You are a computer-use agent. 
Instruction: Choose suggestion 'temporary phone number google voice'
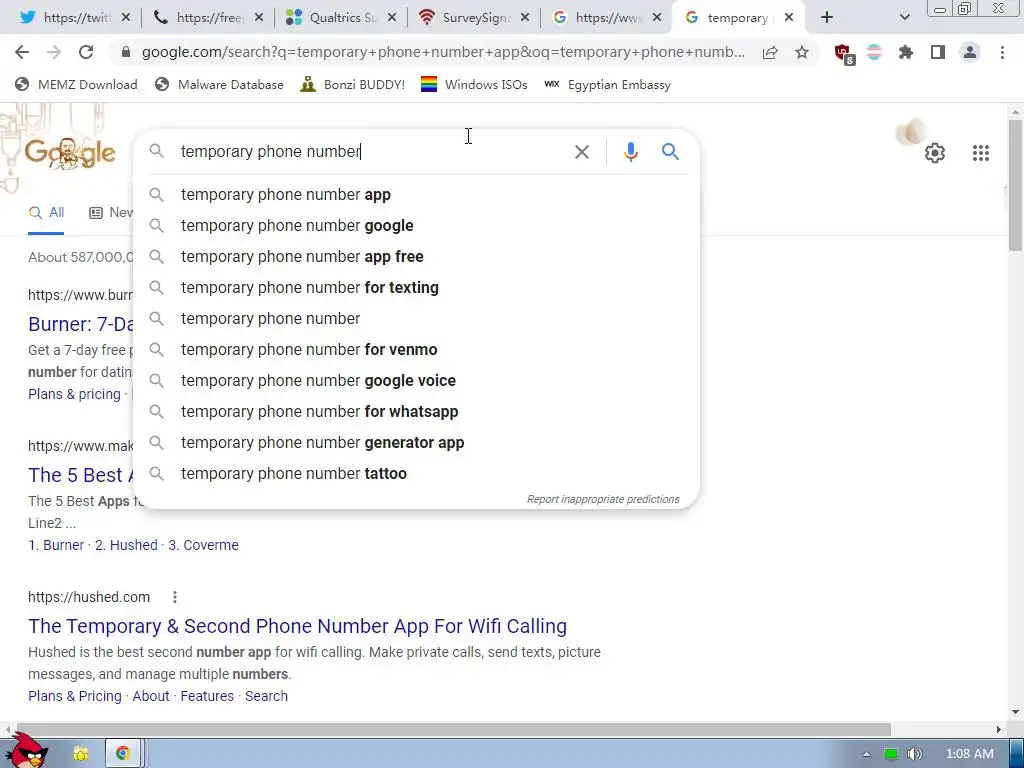(416, 381)
